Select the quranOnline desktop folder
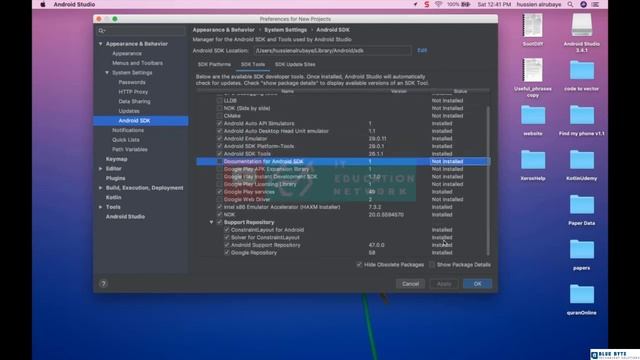Image resolution: width=640 pixels, height=360 pixels. pyautogui.click(x=582, y=300)
